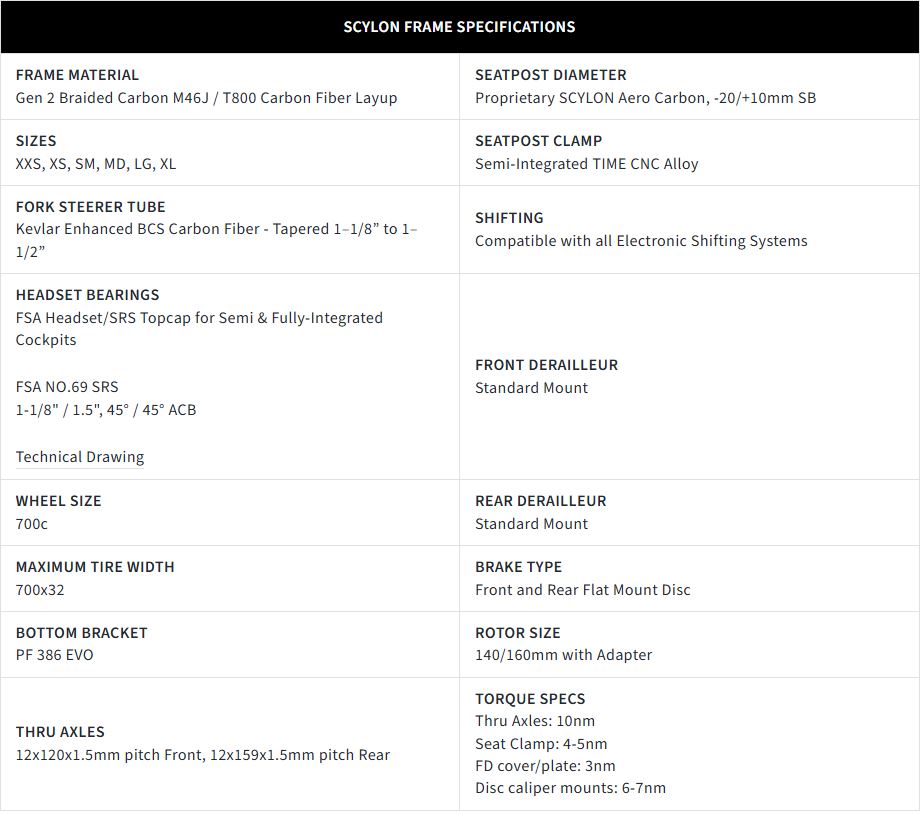Click the FRAME MATERIAL heading
This screenshot has height=814, width=921.
77,75
